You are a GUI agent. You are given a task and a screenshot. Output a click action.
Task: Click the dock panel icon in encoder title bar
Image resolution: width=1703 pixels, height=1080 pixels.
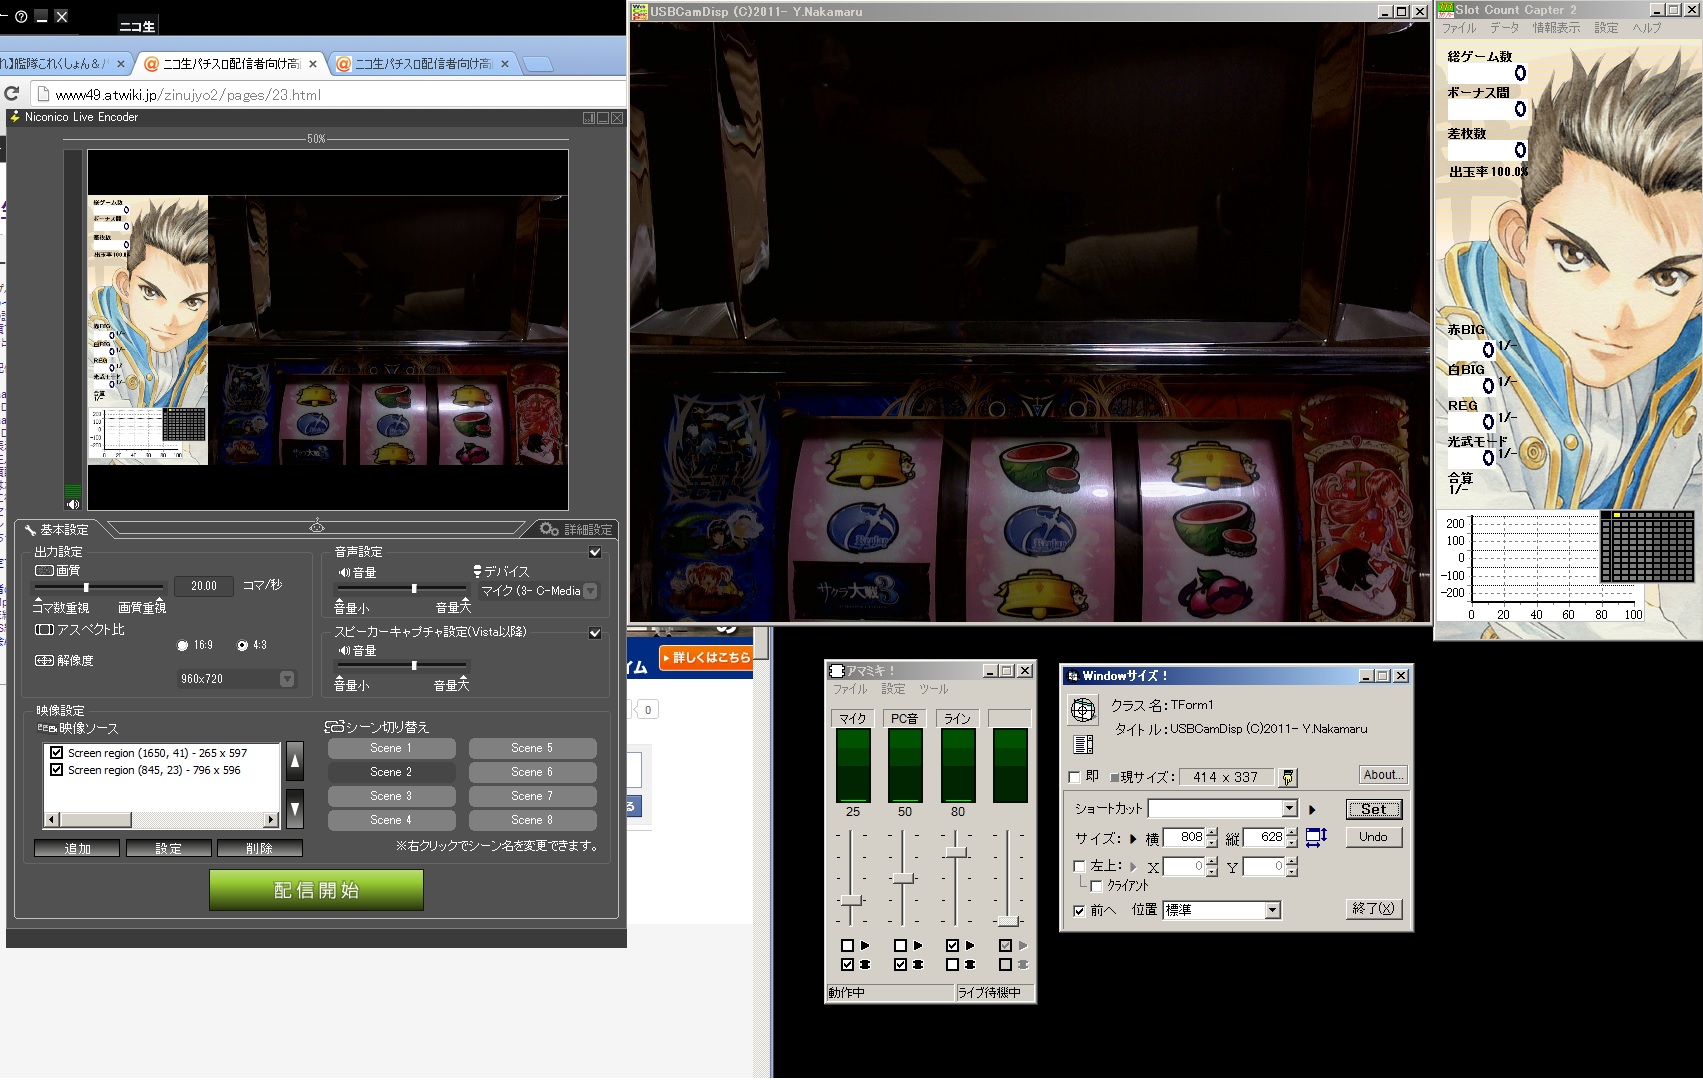coord(589,118)
